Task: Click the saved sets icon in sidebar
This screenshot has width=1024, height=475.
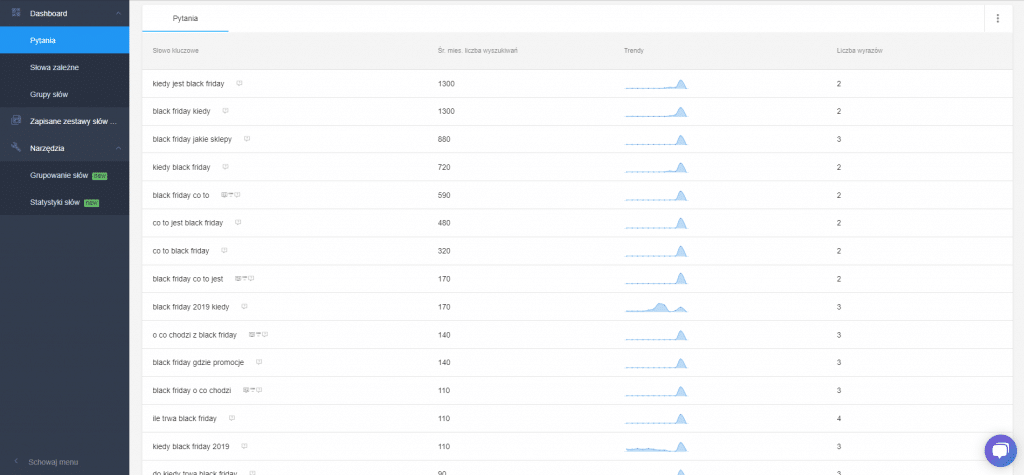Action: point(16,121)
